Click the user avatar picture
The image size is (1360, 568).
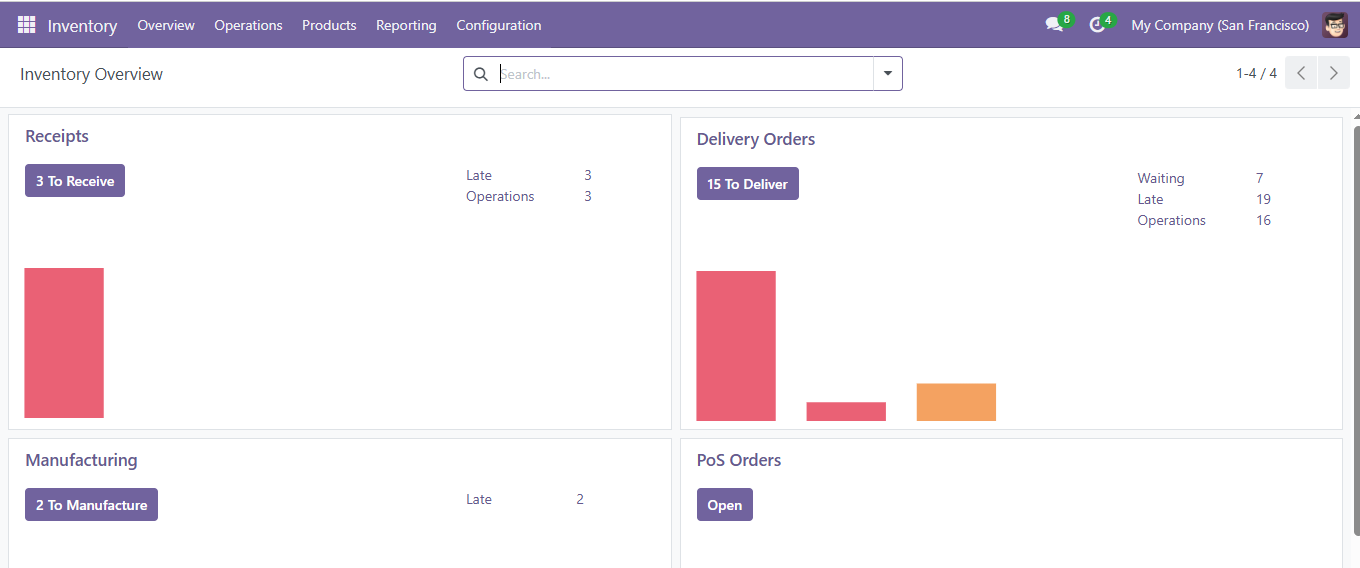click(1334, 25)
